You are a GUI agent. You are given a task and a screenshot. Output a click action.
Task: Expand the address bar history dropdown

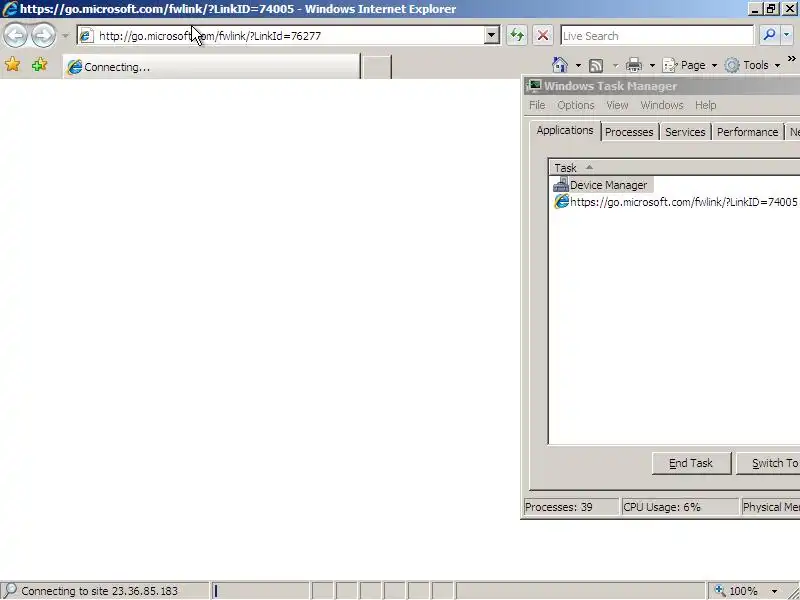(492, 36)
